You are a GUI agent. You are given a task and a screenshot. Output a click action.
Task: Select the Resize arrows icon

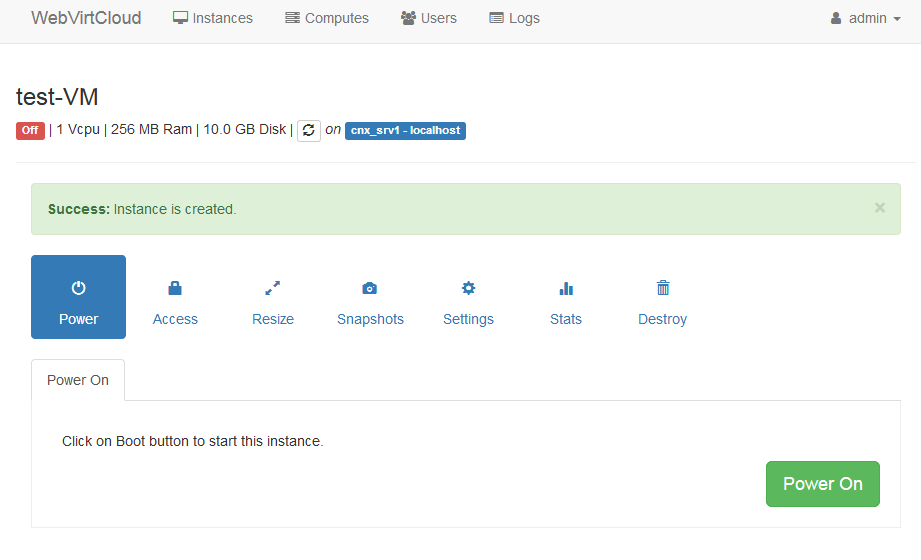point(272,288)
